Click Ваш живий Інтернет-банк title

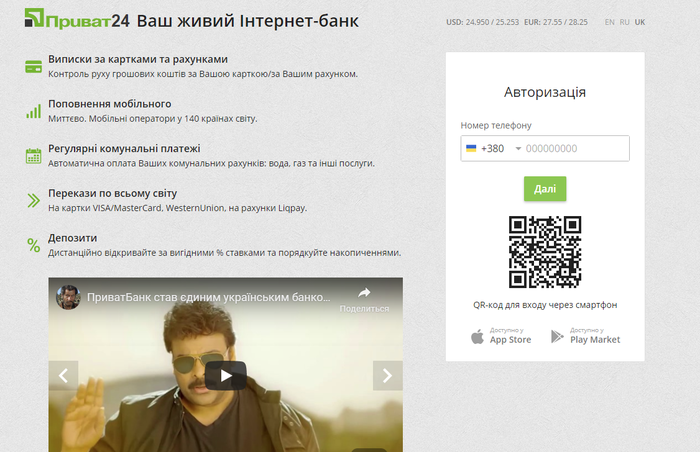[x=248, y=21]
